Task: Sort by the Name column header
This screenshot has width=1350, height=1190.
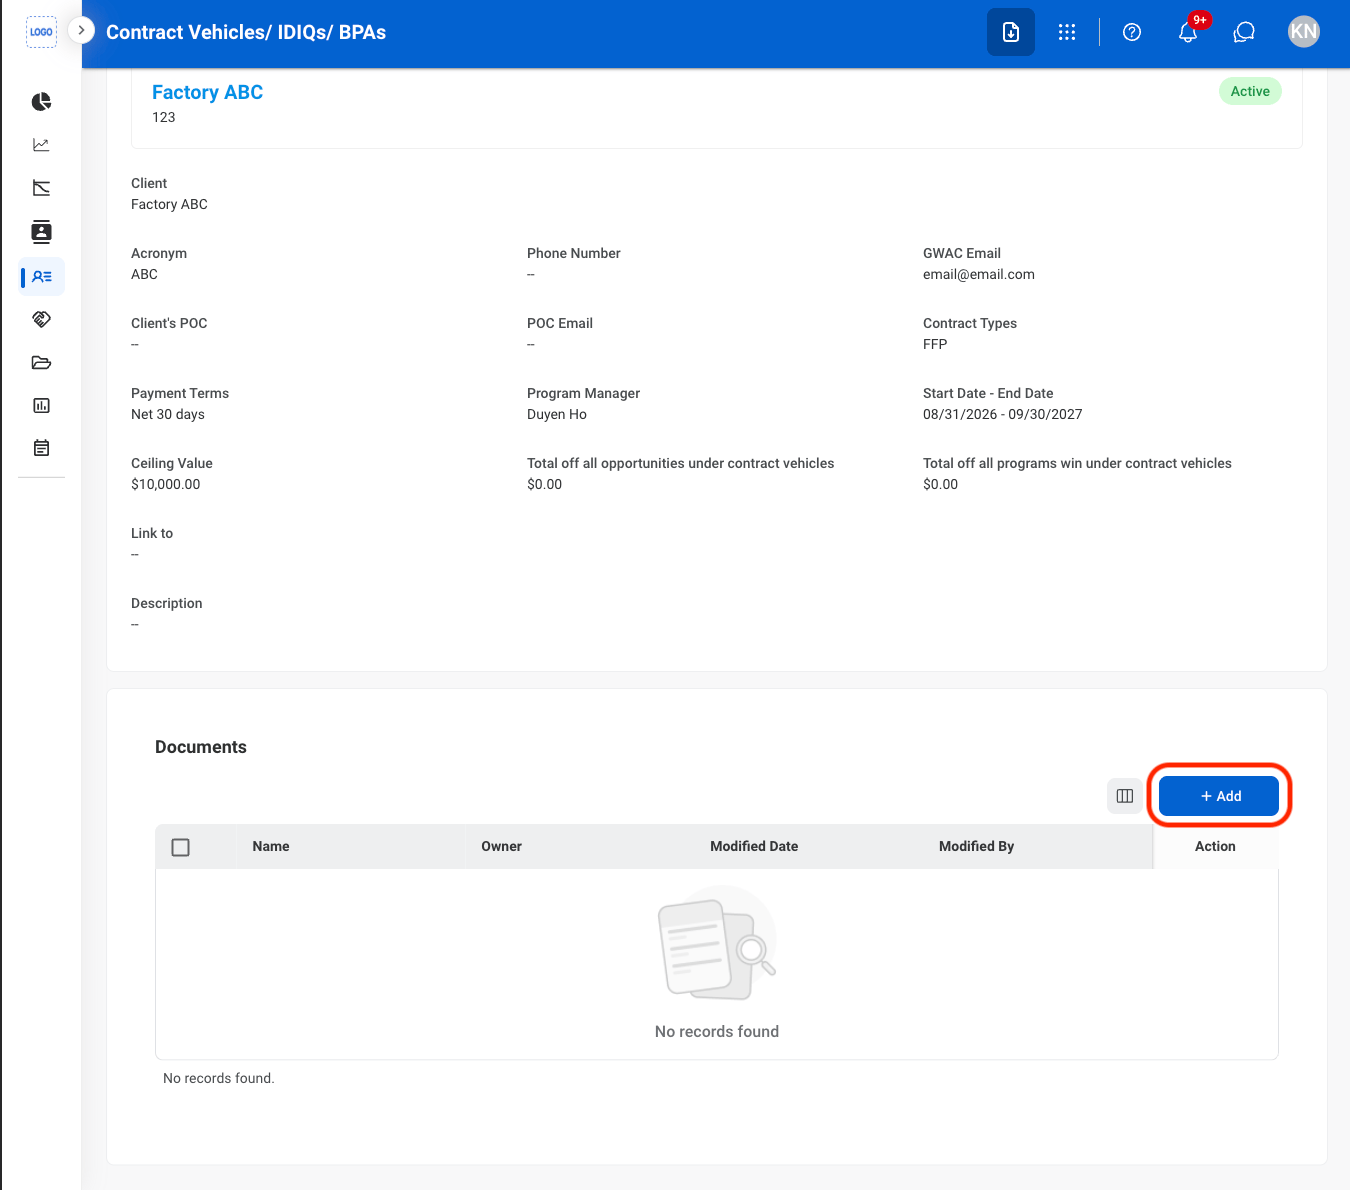Action: click(x=271, y=846)
